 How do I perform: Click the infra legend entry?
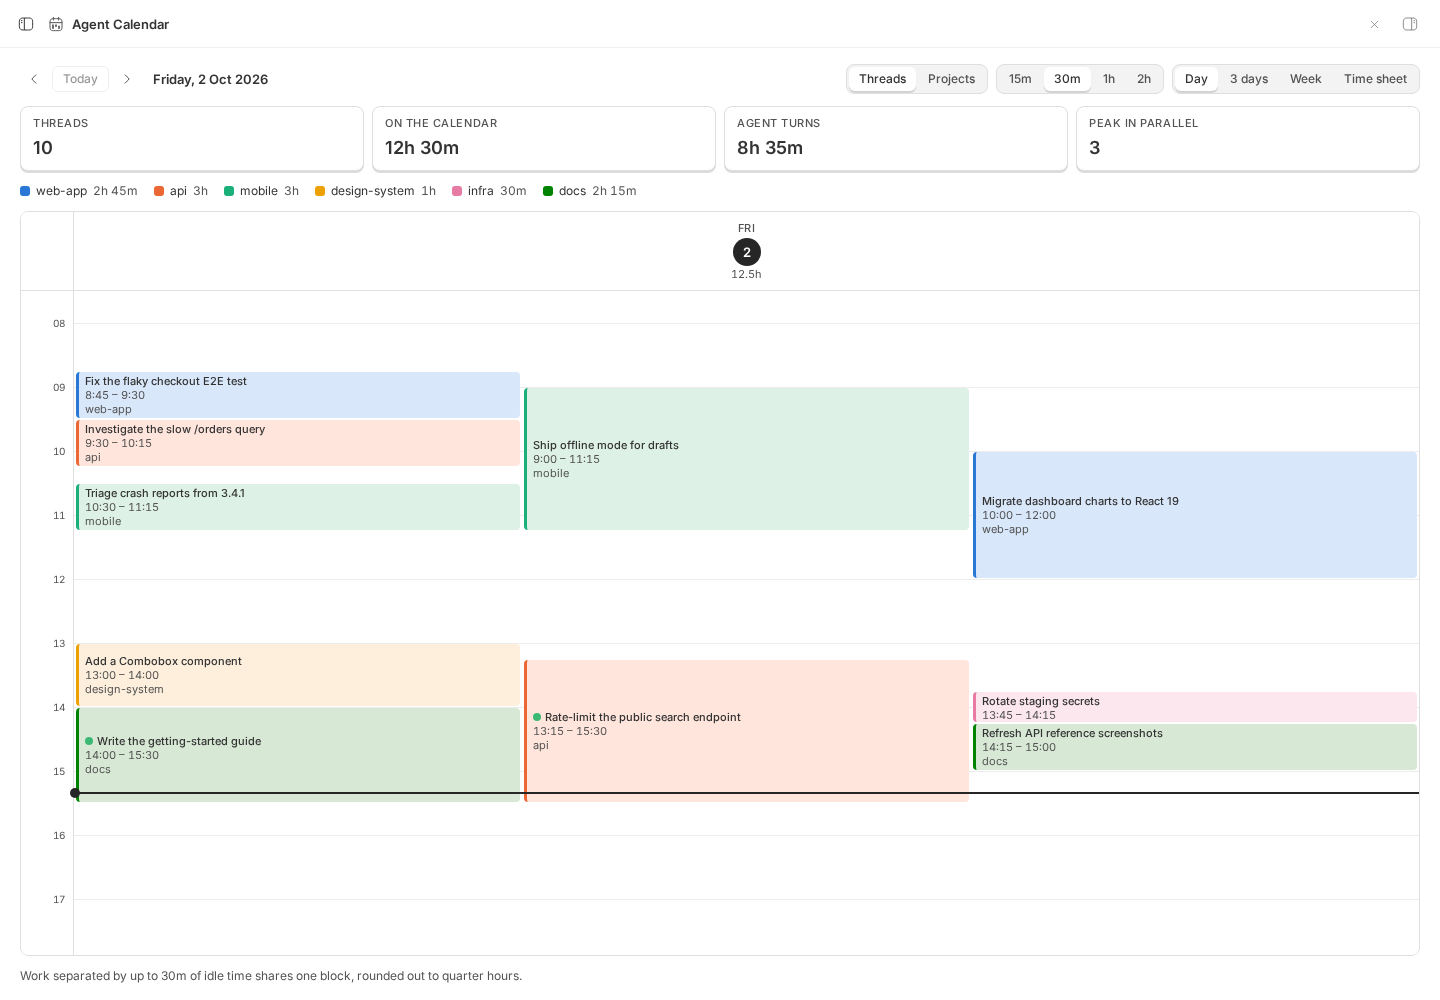[489, 191]
